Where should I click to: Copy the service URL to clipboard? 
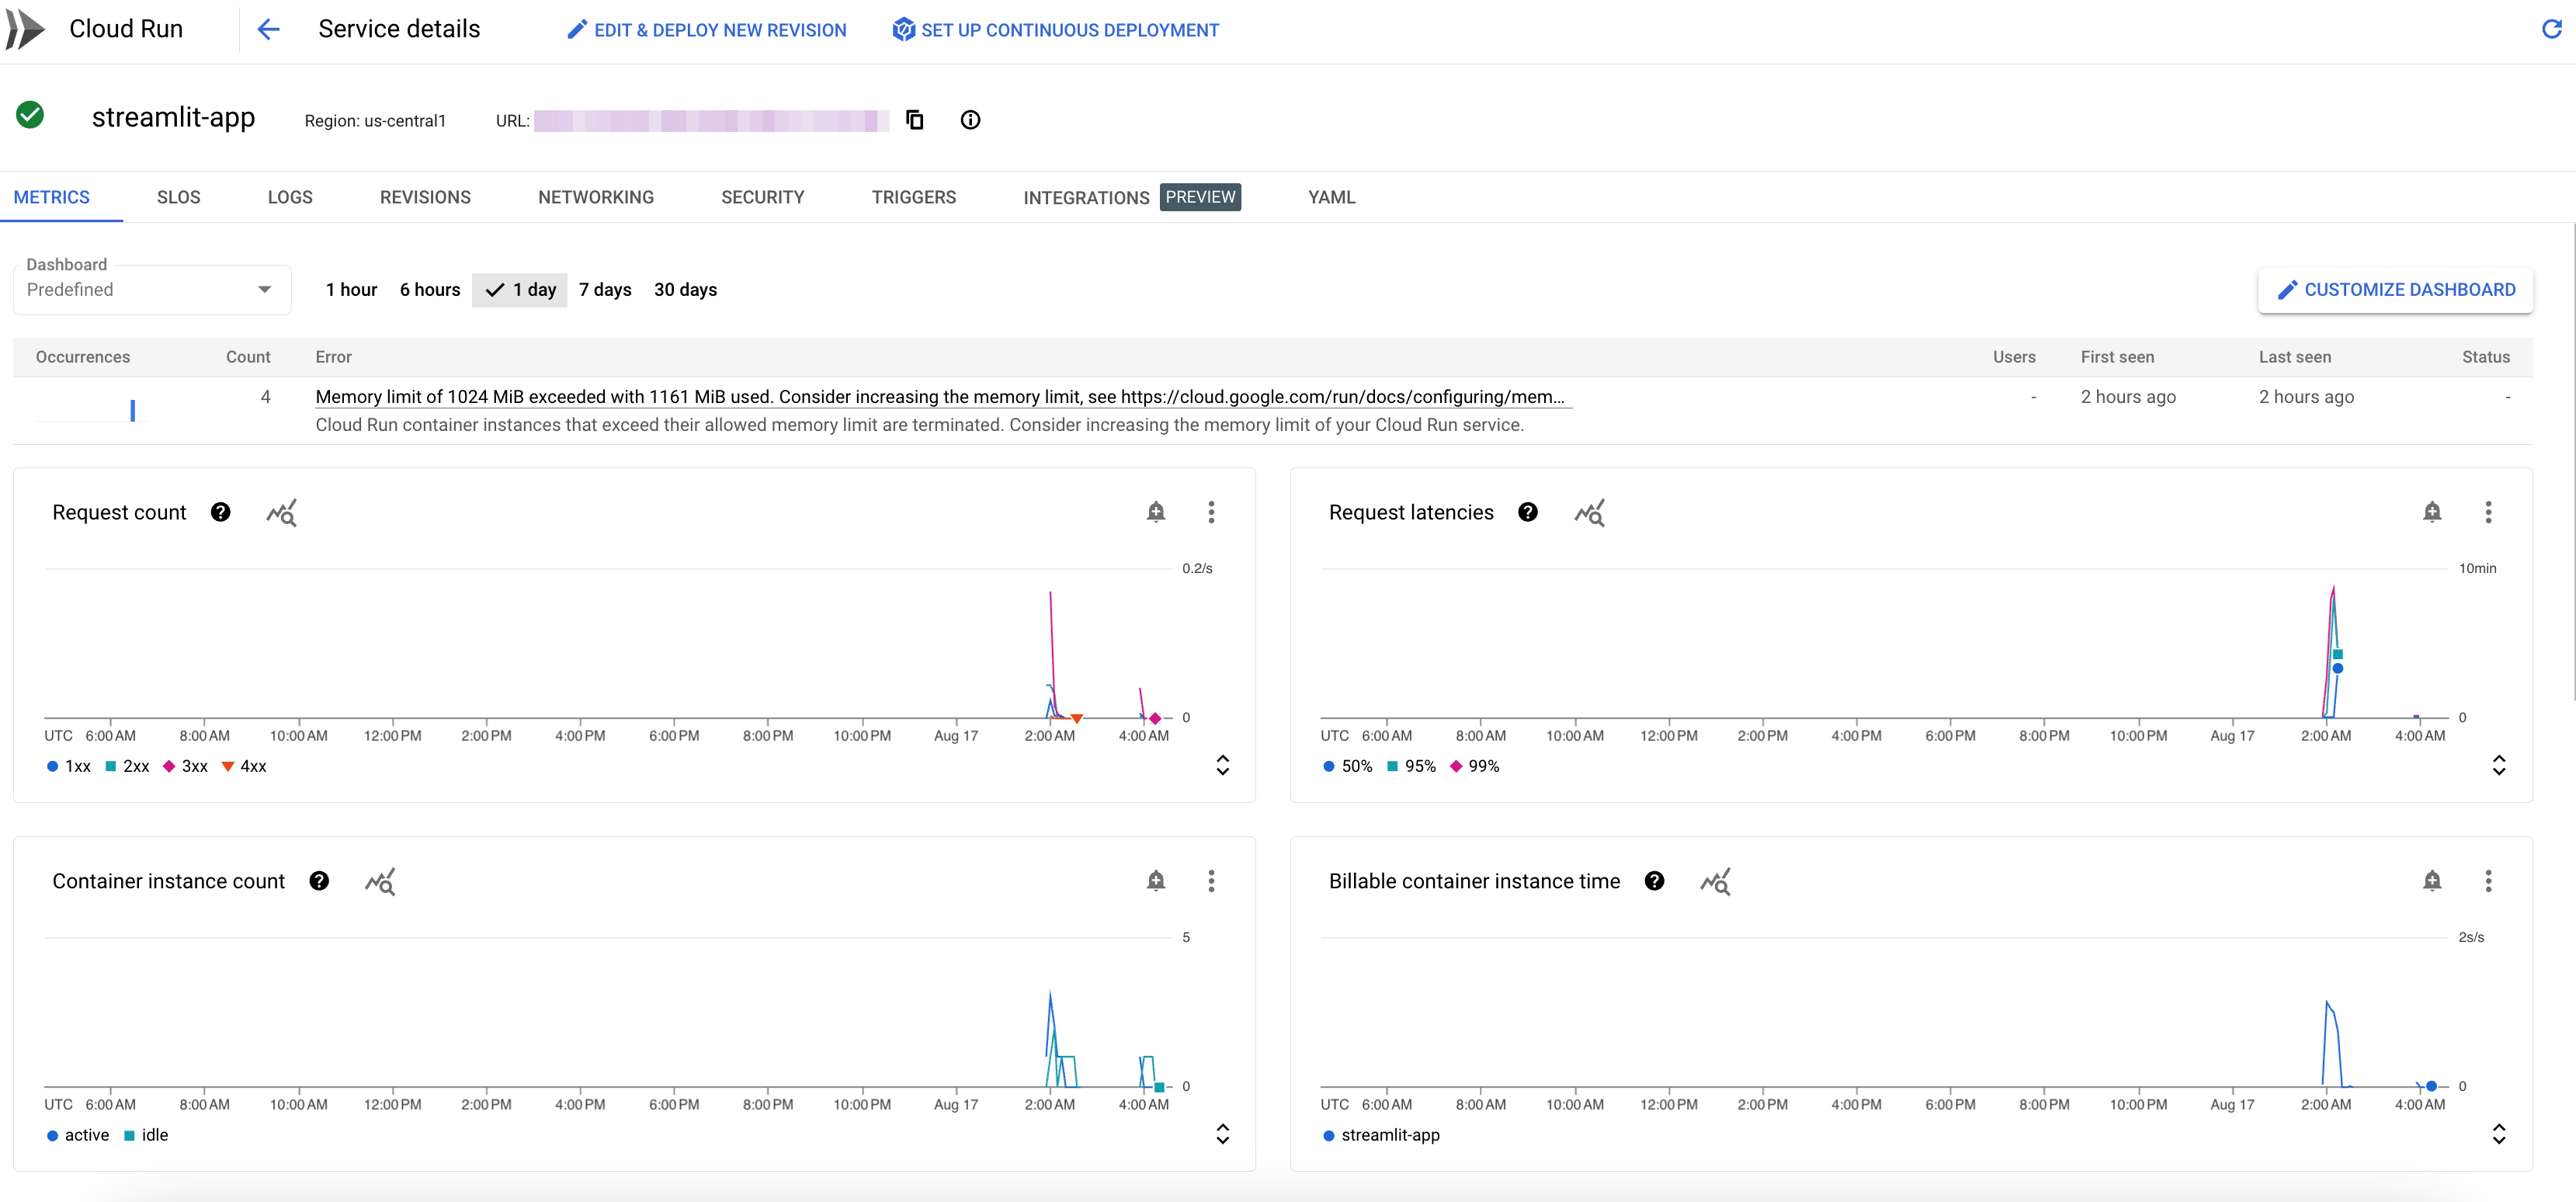click(x=914, y=120)
